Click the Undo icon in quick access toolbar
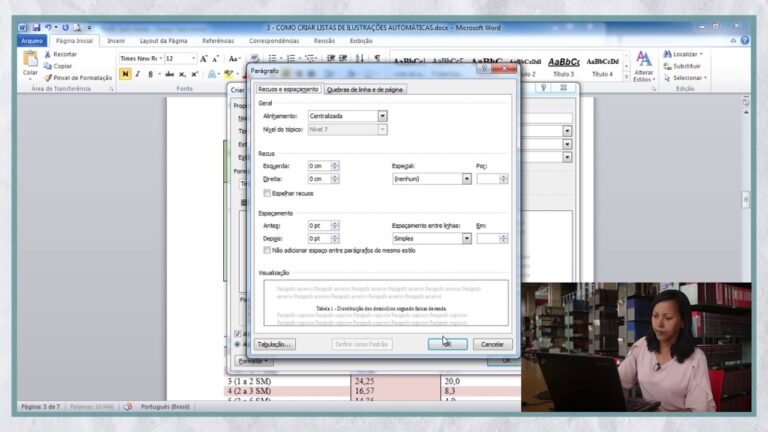Image resolution: width=768 pixels, height=432 pixels. tap(48, 27)
